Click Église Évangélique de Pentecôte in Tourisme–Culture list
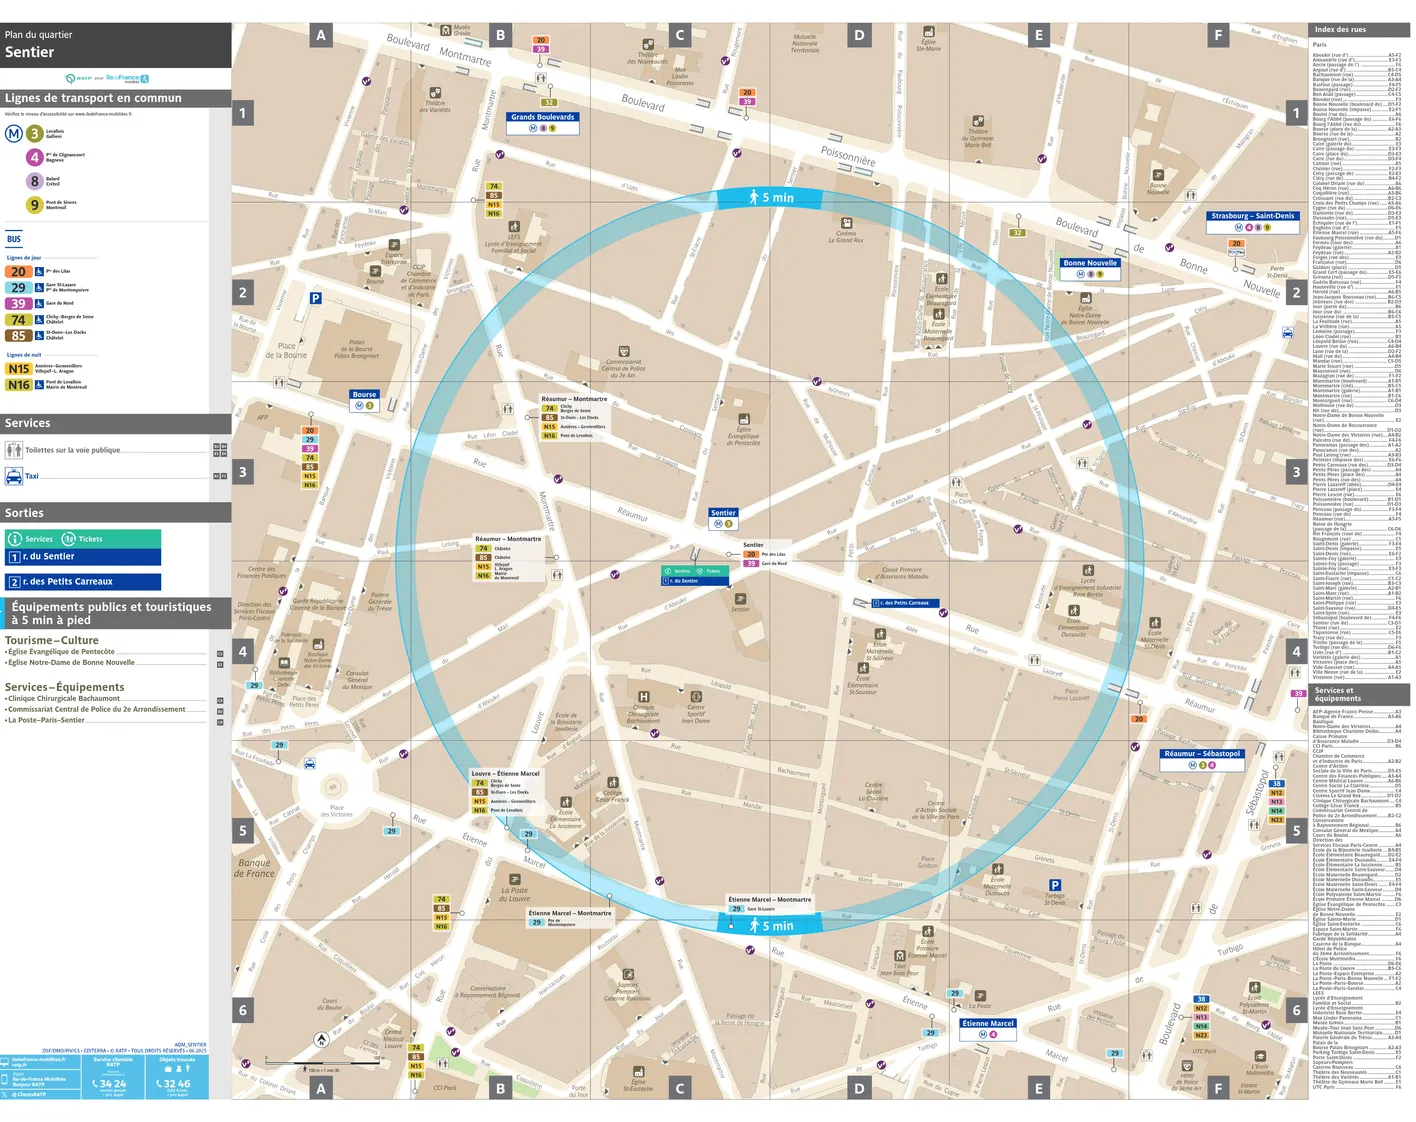 point(61,652)
